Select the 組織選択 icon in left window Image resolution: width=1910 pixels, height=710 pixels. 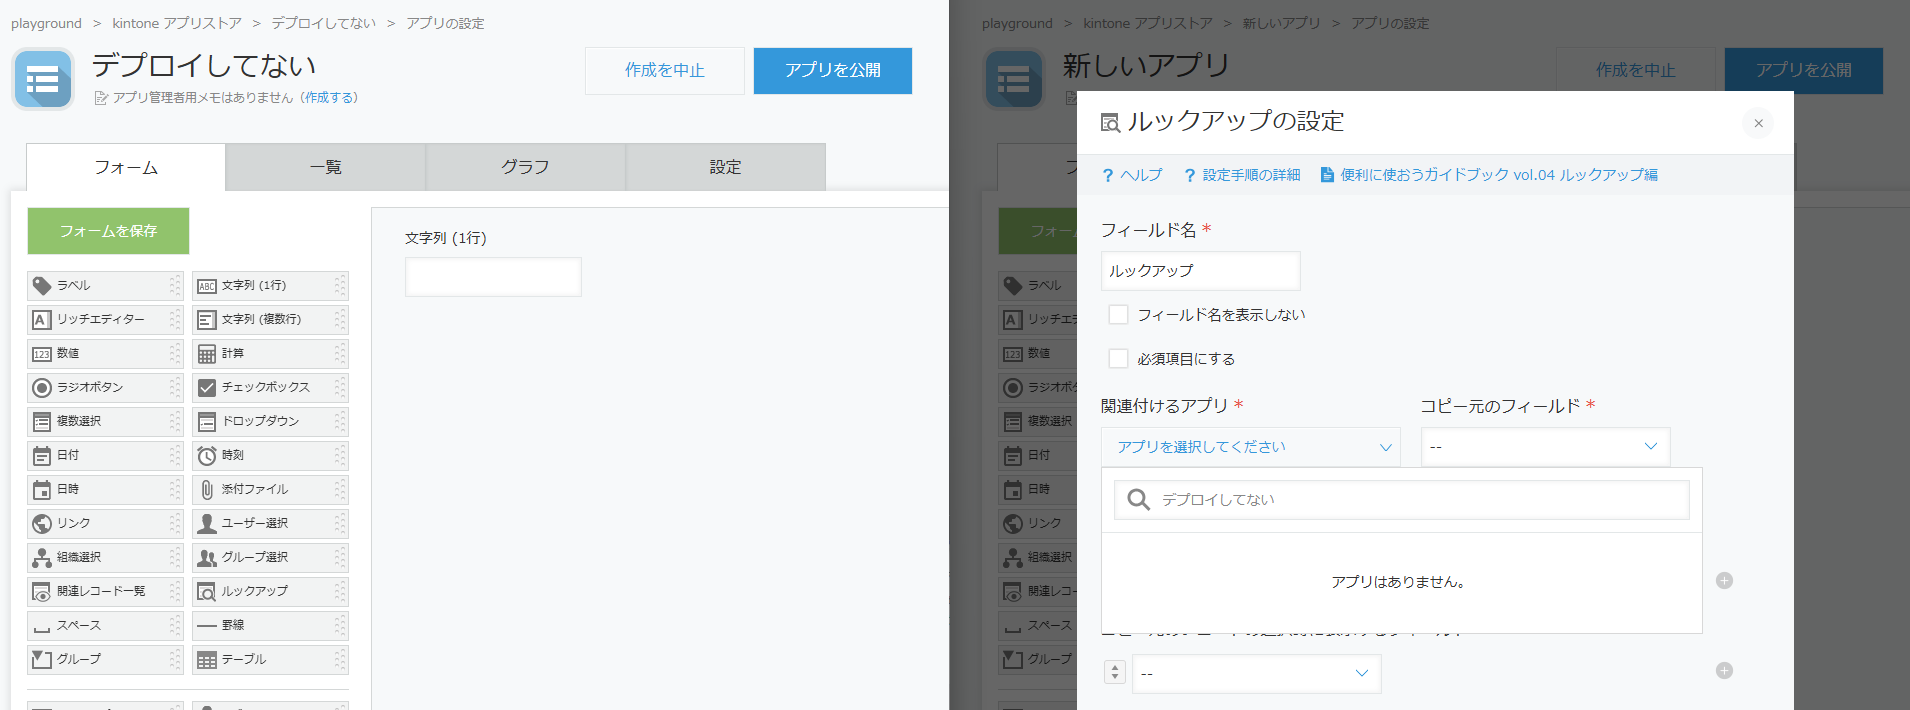pyautogui.click(x=42, y=558)
